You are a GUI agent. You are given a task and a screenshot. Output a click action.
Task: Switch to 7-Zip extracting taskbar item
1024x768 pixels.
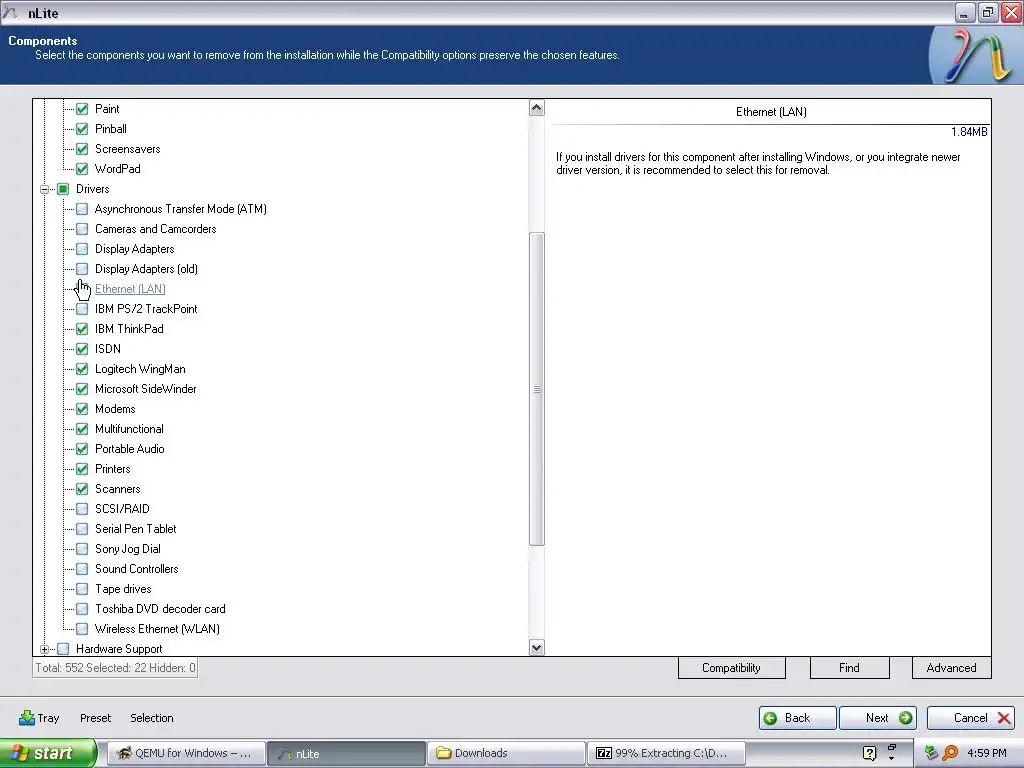pos(666,753)
